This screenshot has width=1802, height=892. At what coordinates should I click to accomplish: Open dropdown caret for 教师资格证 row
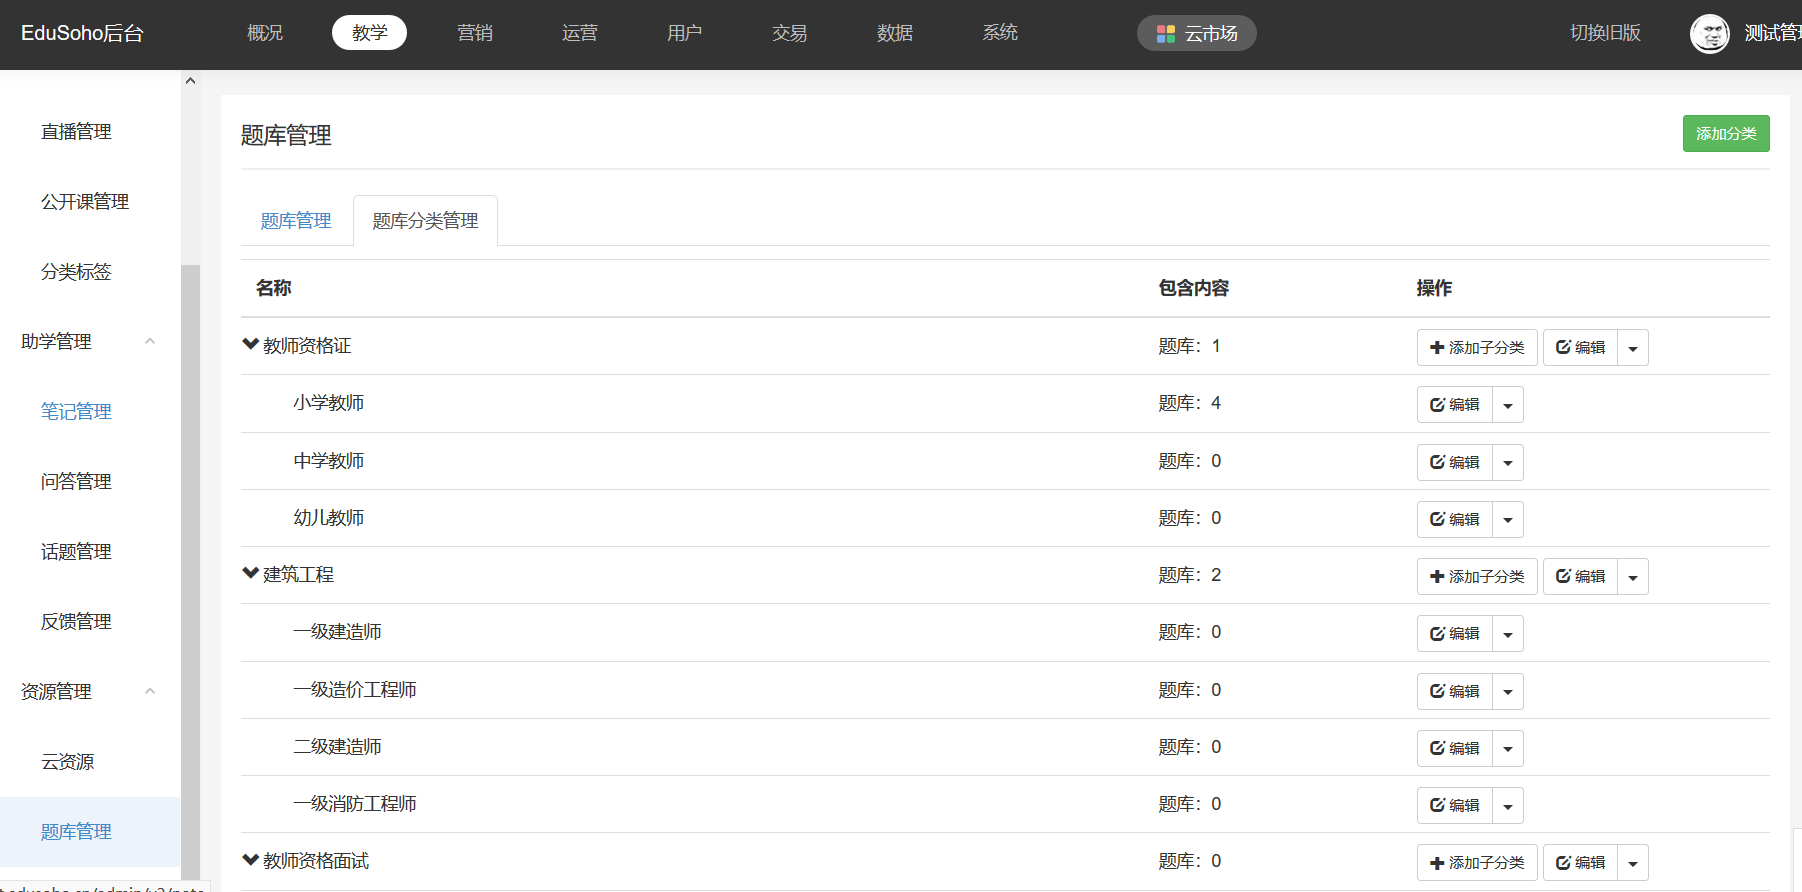pos(1633,348)
